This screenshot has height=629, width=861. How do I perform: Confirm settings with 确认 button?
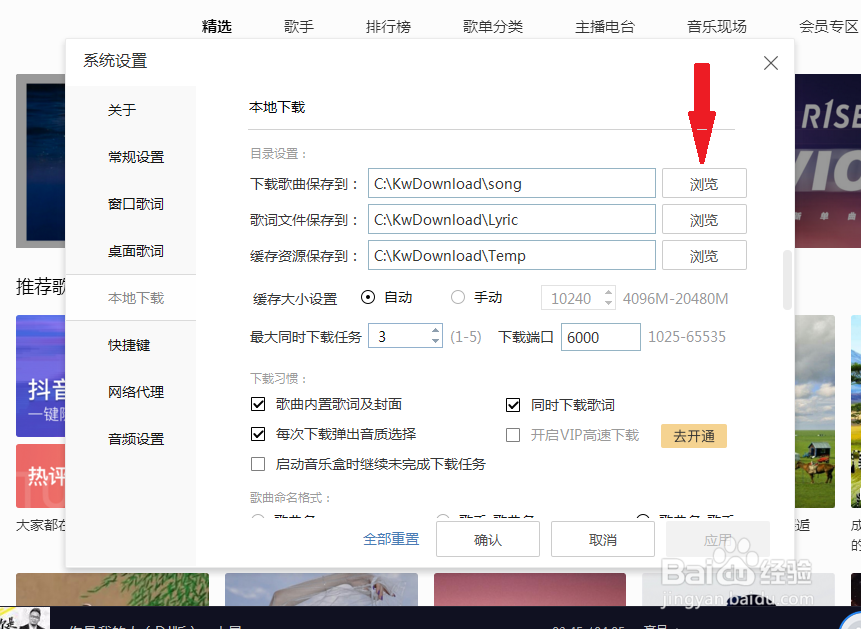coord(488,539)
